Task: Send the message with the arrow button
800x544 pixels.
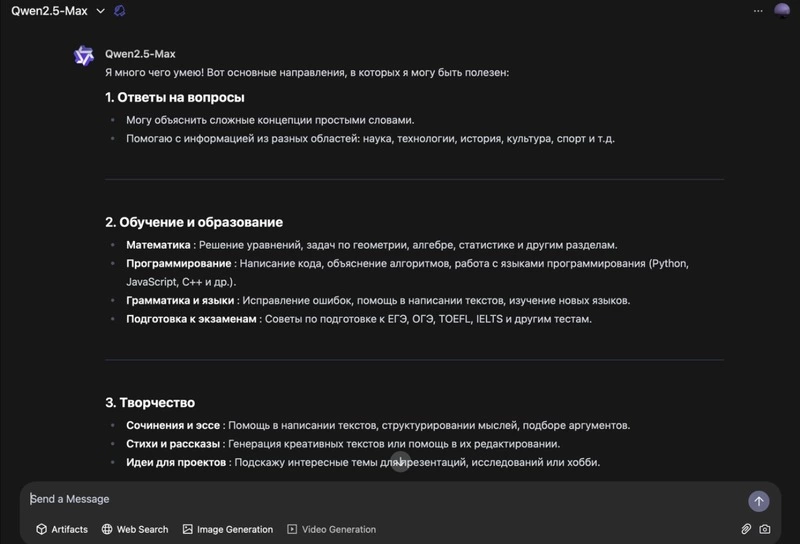Action: pos(759,501)
